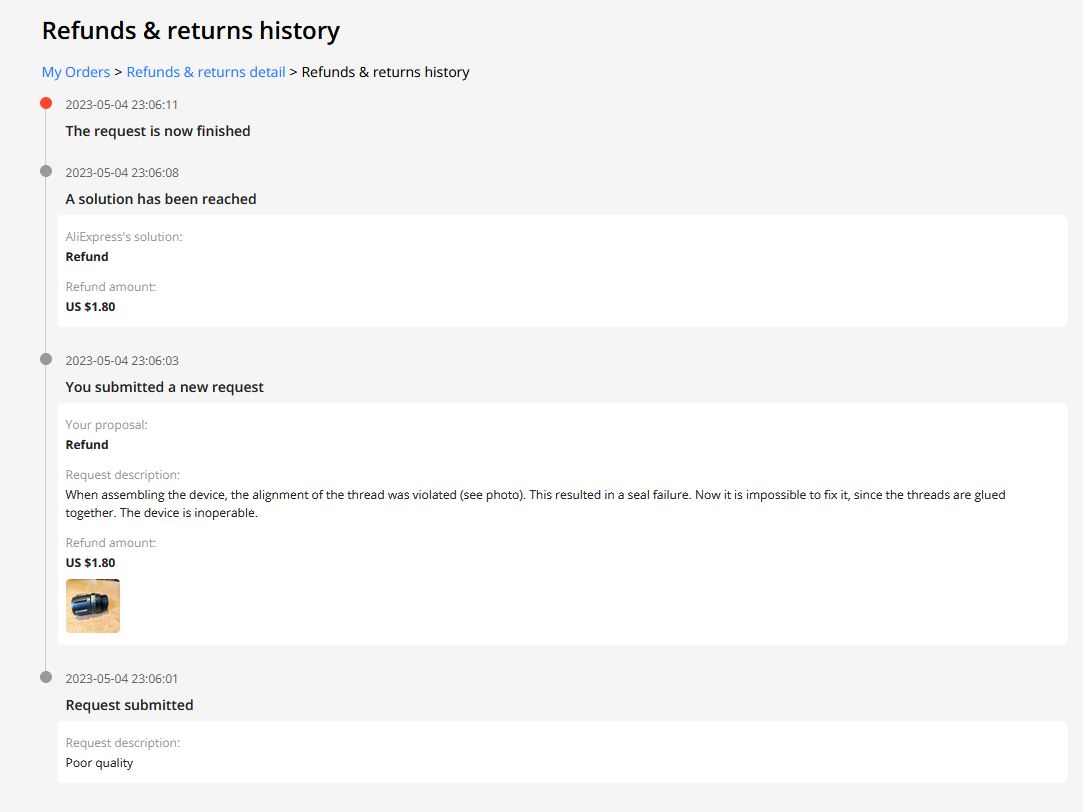Click the timestamp 2023-05-04 23:06:11

point(122,104)
